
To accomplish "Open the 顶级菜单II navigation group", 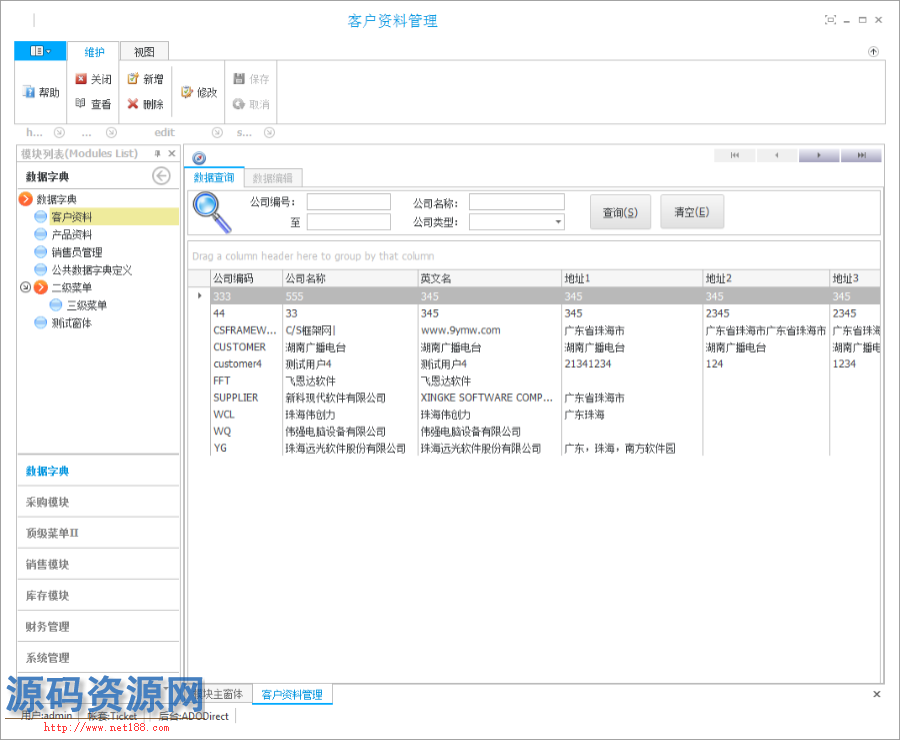I will pyautogui.click(x=98, y=533).
